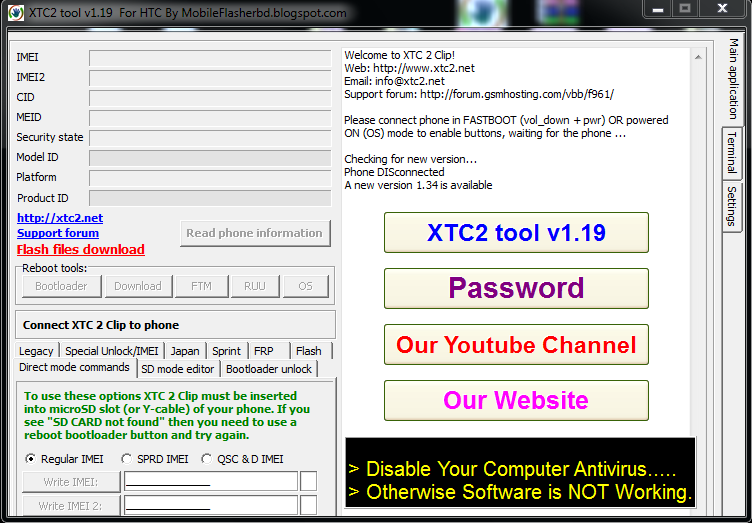Screen dimensions: 752x523
Task: Click log scrollbar up arrow
Action: (x=698, y=57)
